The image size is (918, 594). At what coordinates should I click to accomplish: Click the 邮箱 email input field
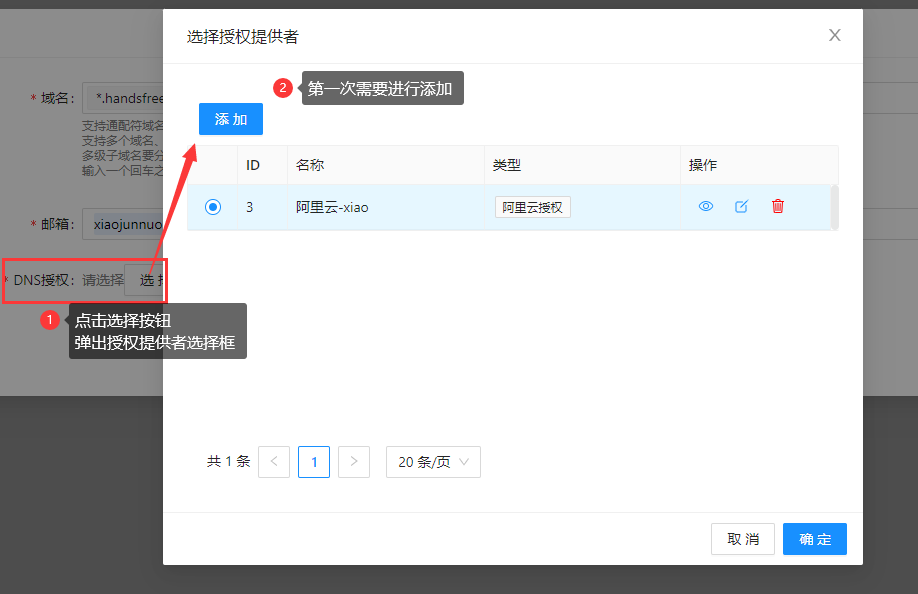[130, 224]
